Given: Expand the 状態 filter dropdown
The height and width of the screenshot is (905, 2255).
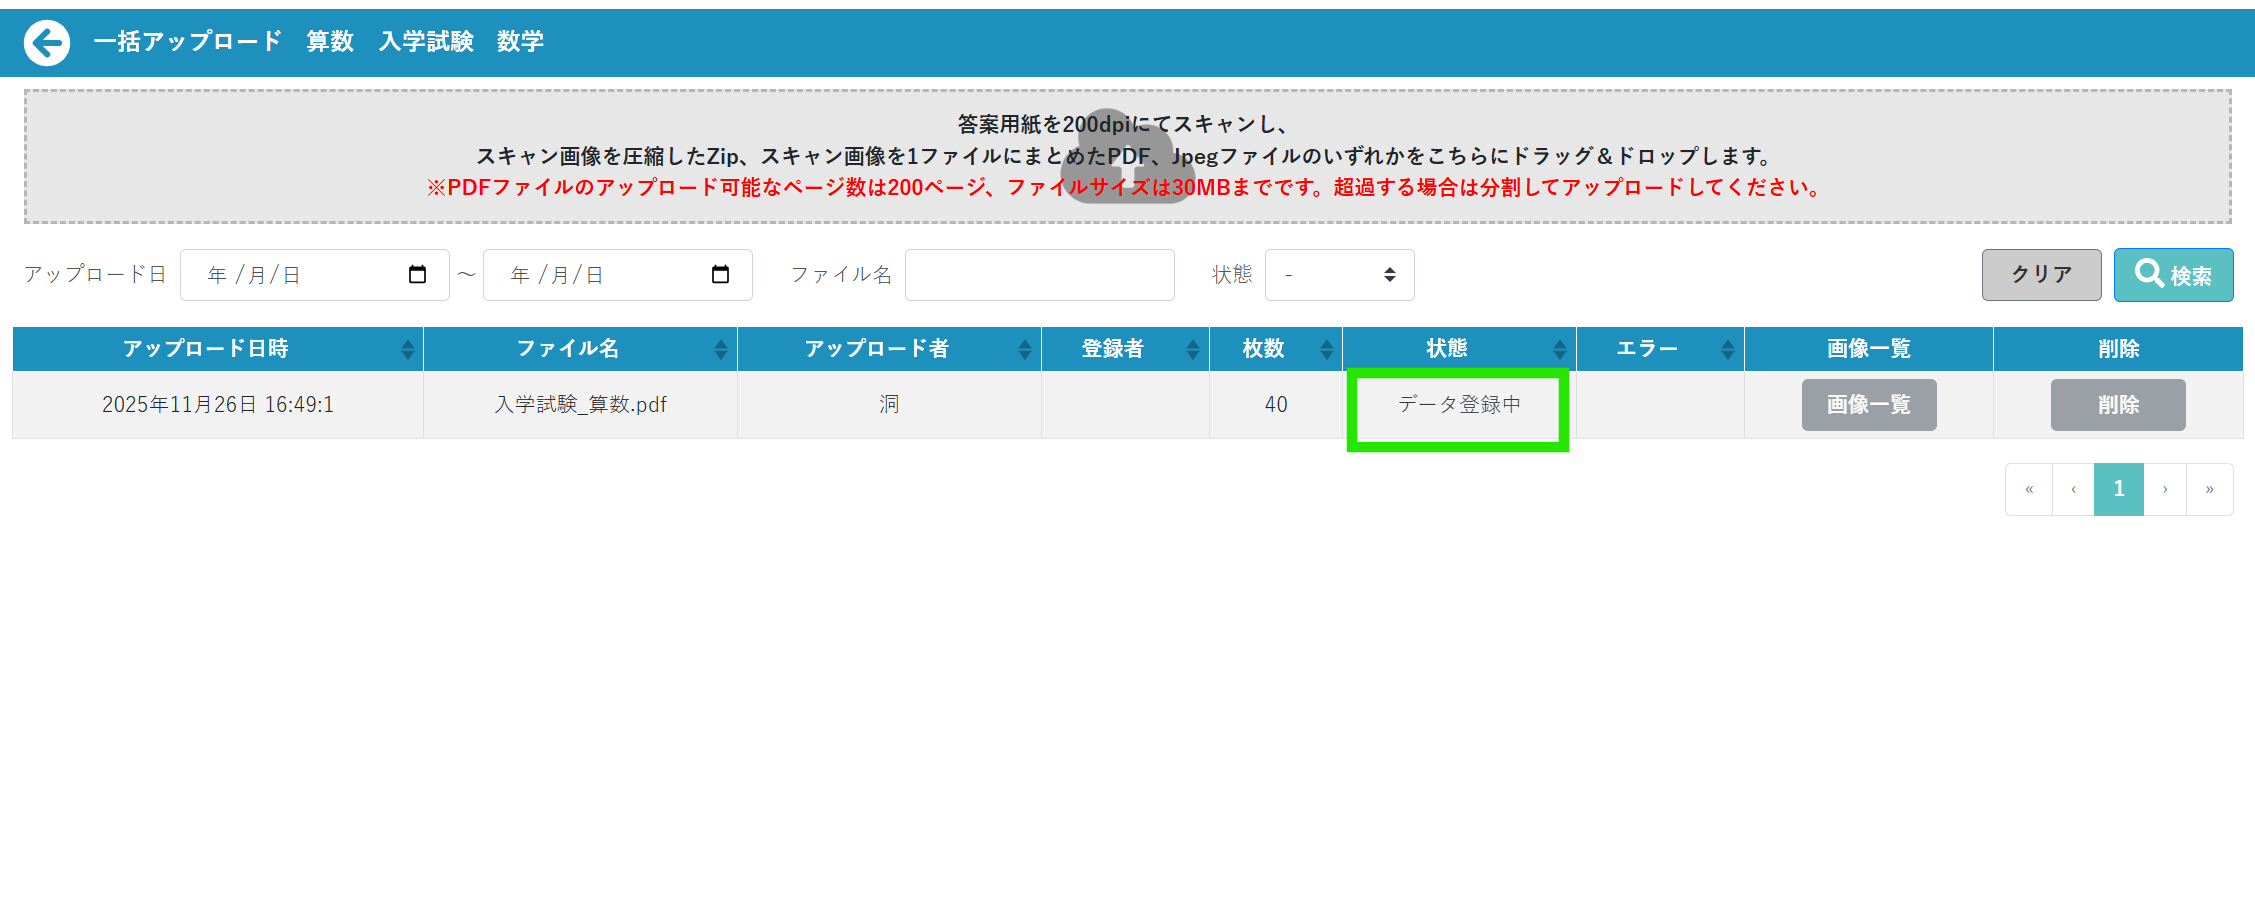Looking at the screenshot, I should (x=1339, y=275).
